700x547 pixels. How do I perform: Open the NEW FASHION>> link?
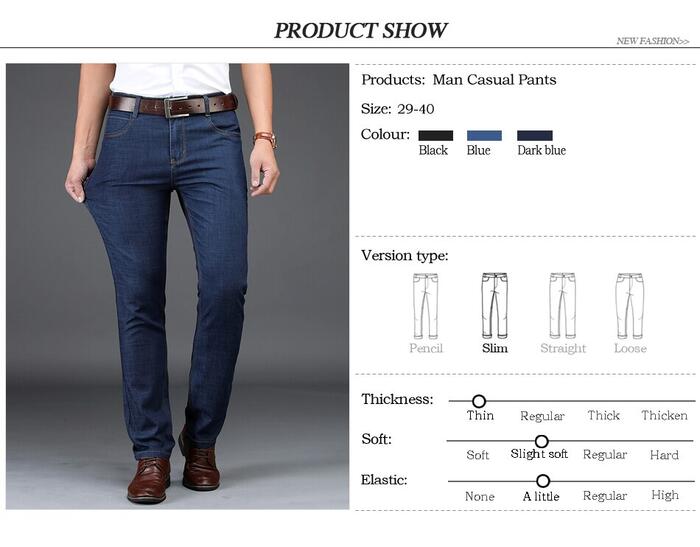(x=653, y=41)
